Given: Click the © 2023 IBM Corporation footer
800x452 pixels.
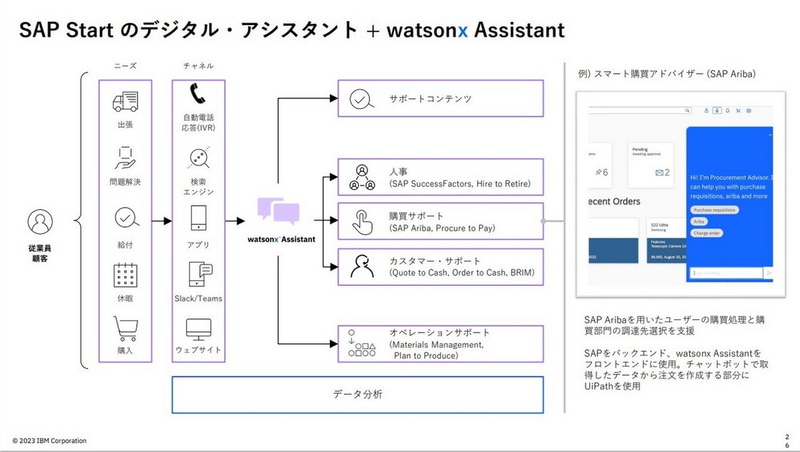Looking at the screenshot, I should [49, 441].
